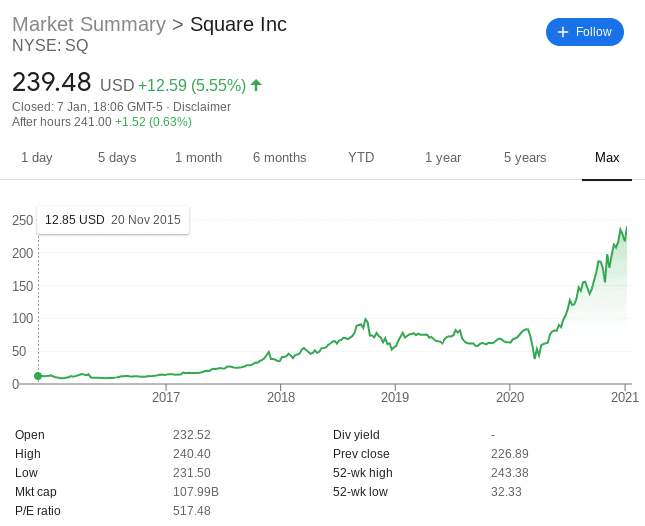Click the 2017 x-axis label
Screen dimensions: 645x526
pos(166,397)
